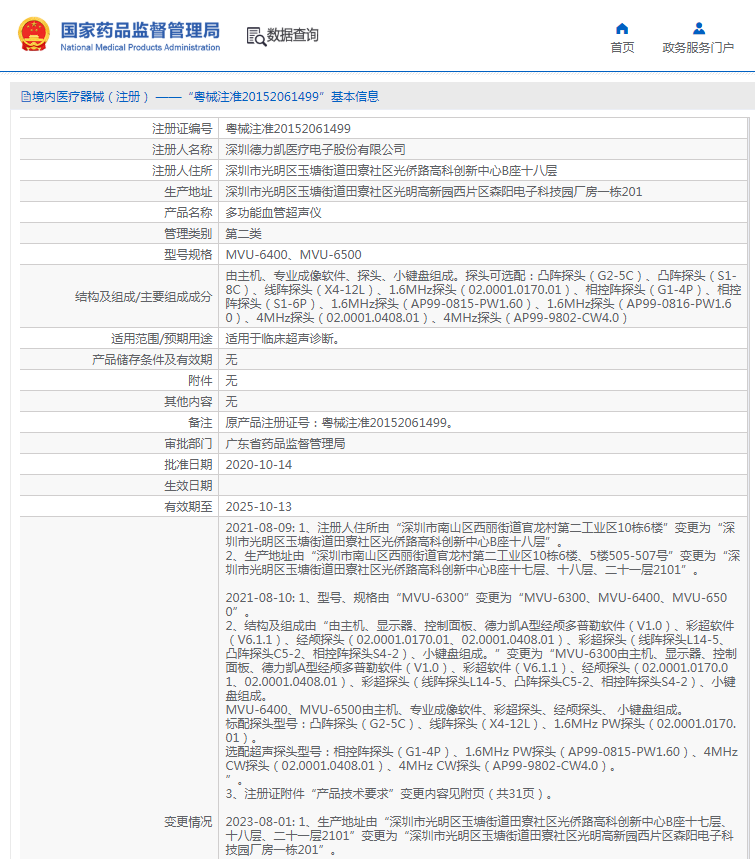
Task: Click 无 in the 附件 row
Action: [231, 381]
